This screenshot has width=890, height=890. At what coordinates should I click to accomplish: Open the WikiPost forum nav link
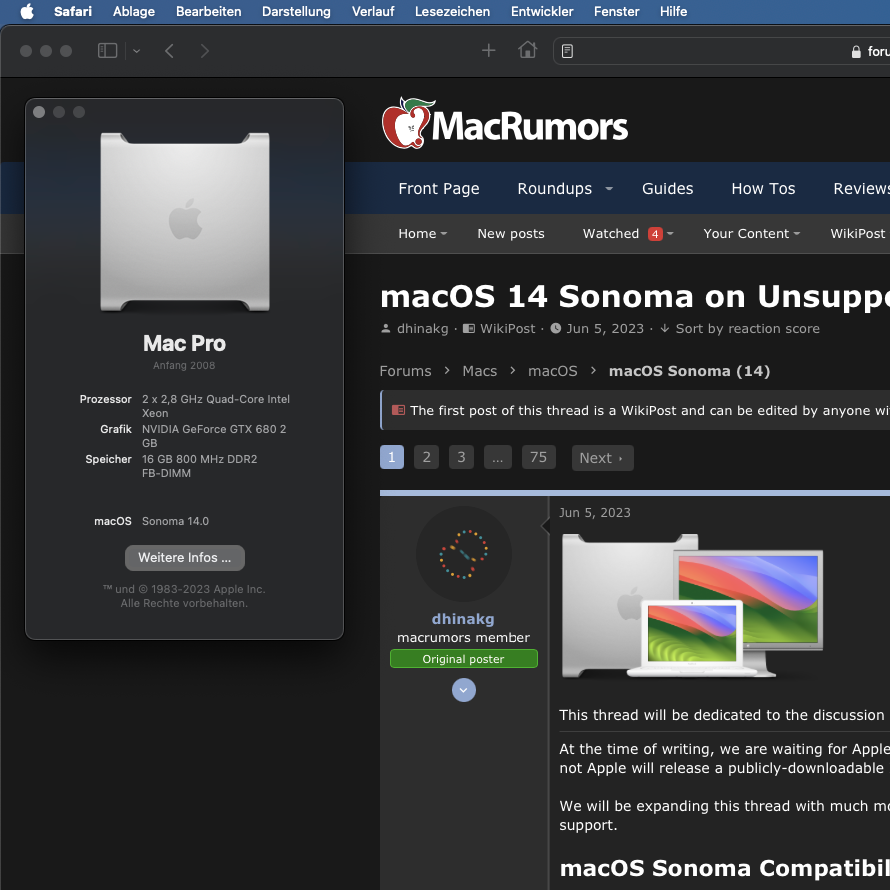(858, 234)
